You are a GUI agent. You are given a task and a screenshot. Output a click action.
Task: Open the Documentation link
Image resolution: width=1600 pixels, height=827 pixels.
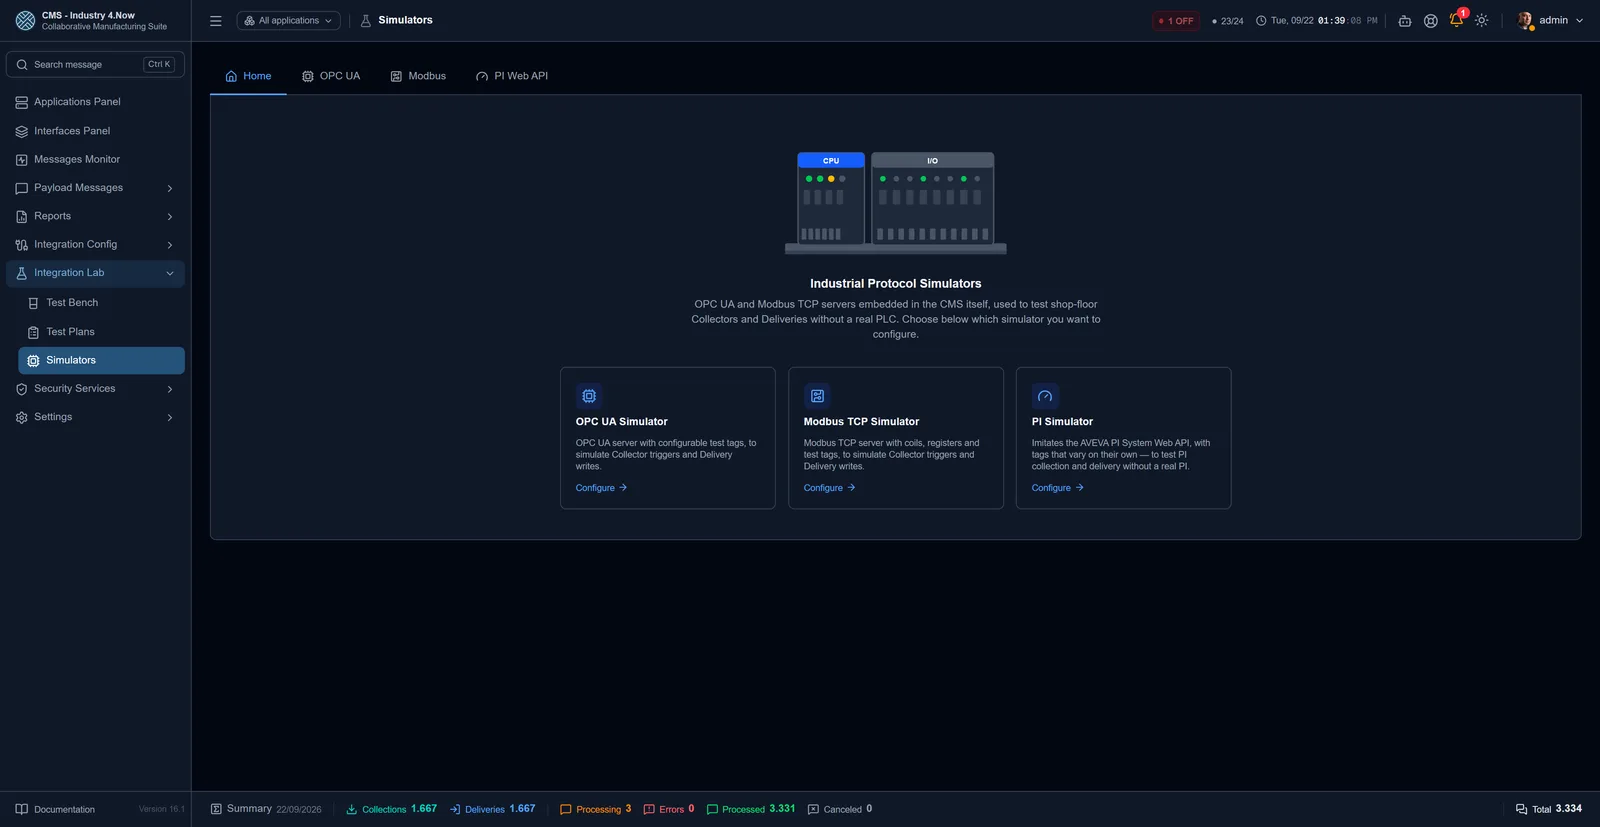coord(55,809)
